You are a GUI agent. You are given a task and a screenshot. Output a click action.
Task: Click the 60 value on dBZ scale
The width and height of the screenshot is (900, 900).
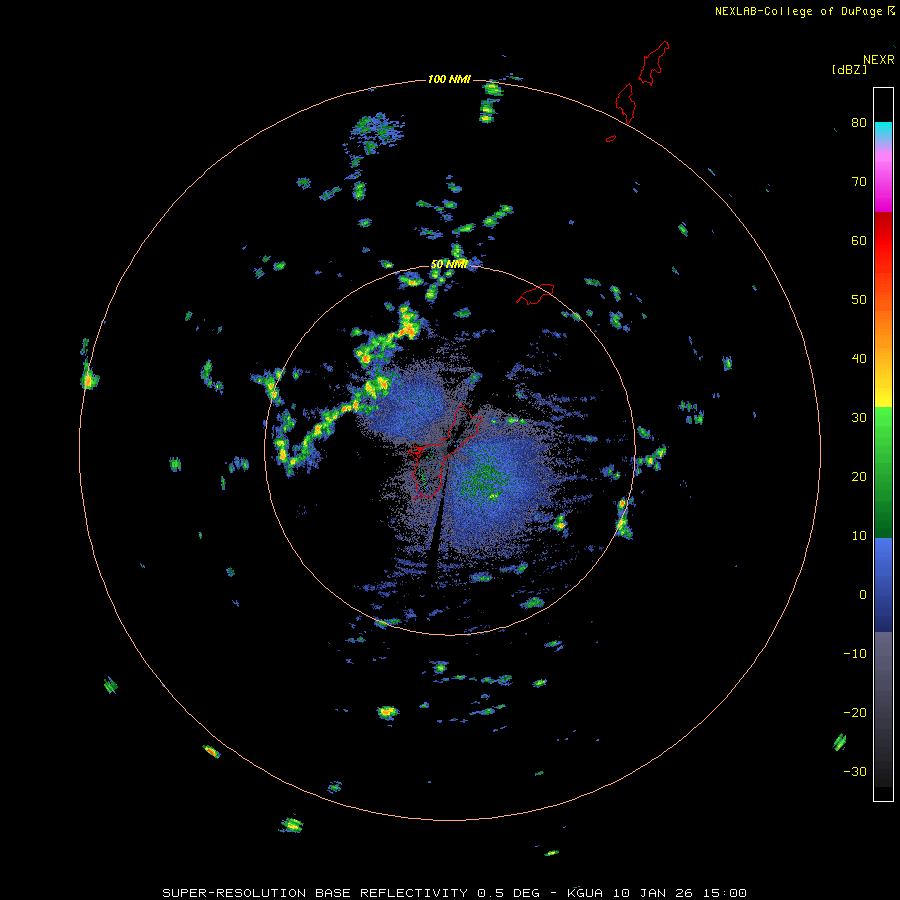859,240
